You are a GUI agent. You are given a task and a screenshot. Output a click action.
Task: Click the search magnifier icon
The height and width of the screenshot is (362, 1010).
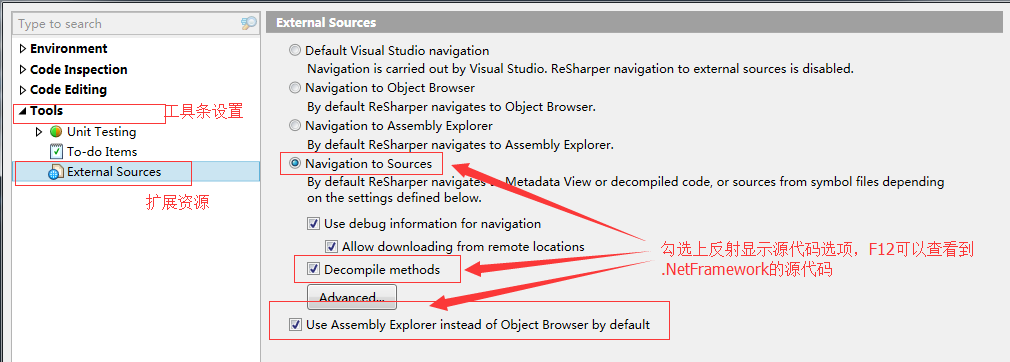point(248,24)
